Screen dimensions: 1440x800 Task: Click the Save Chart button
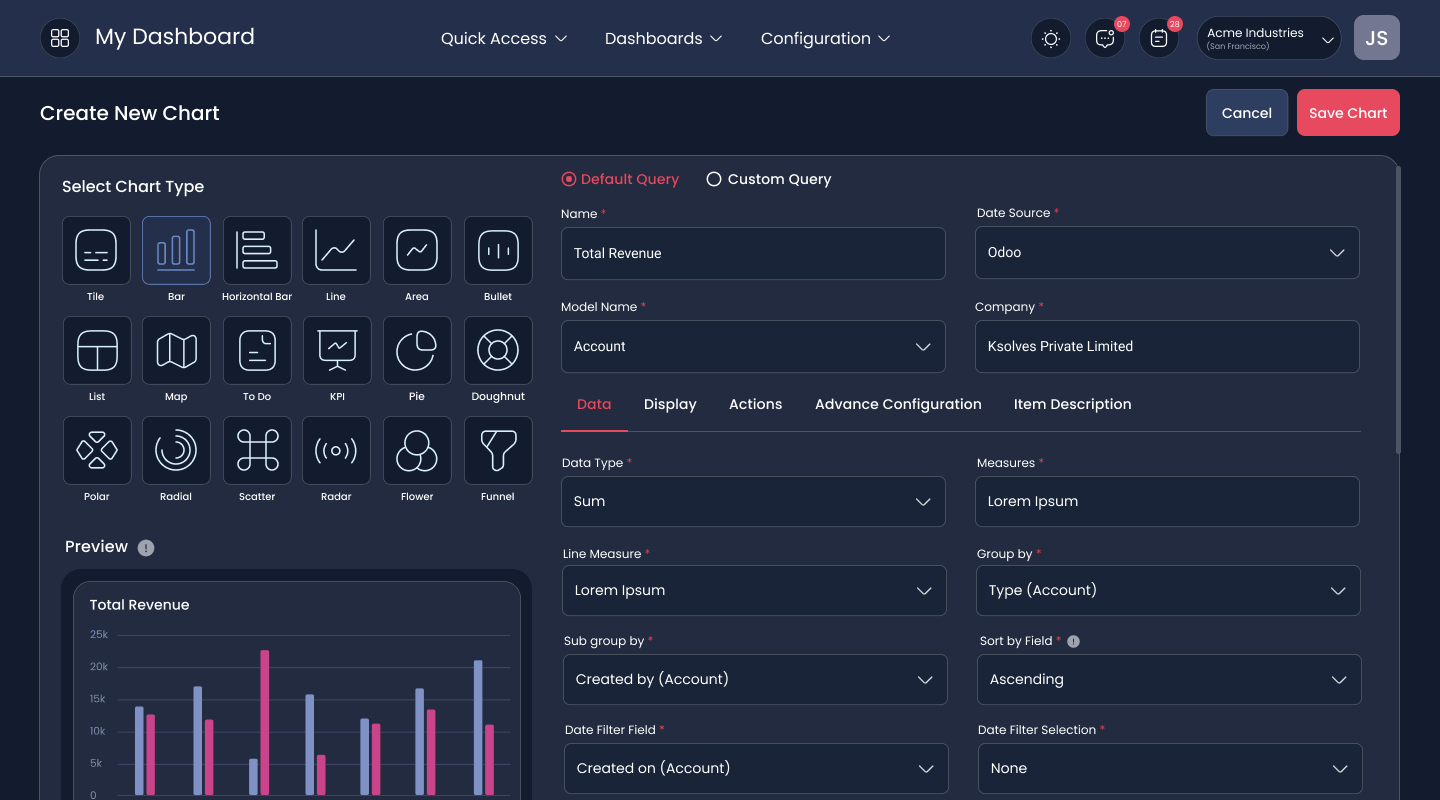pos(1348,113)
